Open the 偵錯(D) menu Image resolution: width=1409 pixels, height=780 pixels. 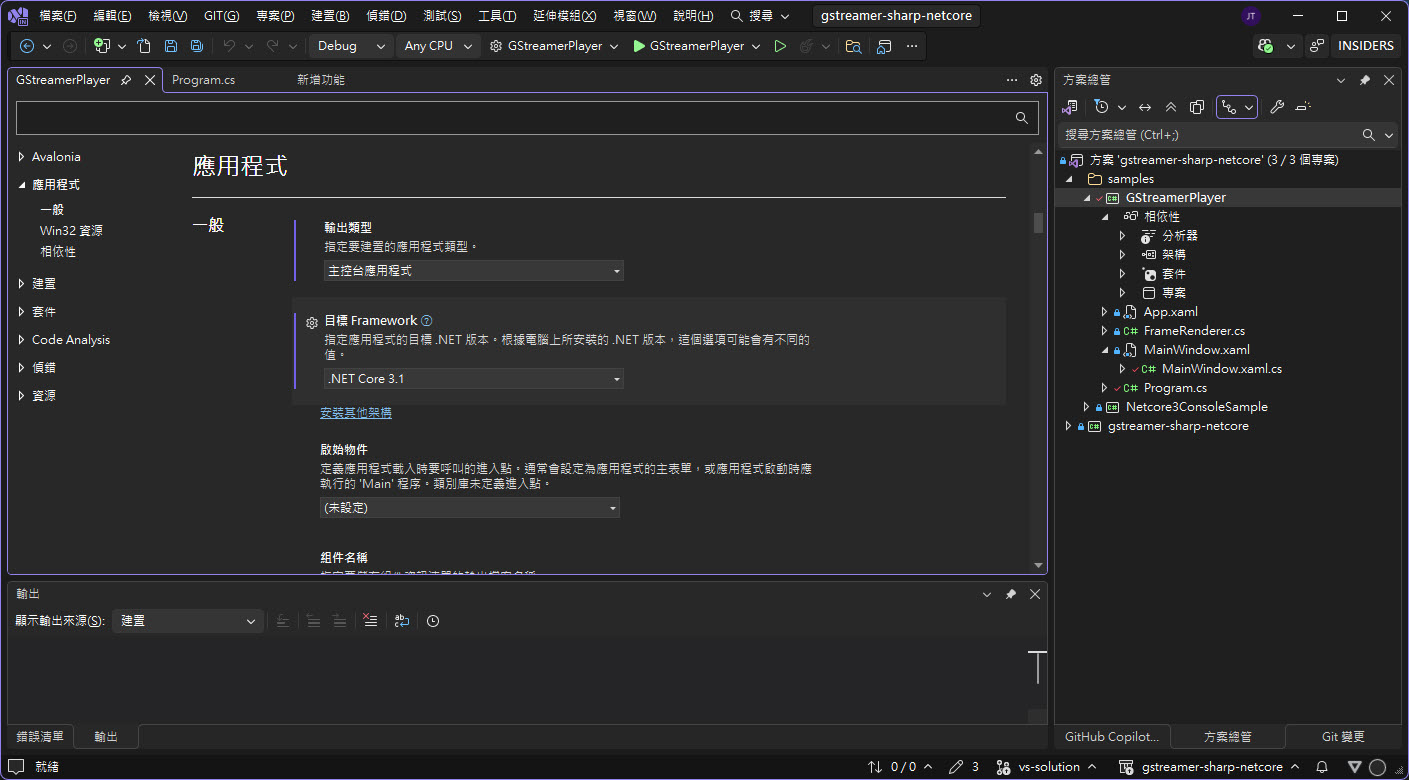pos(386,16)
